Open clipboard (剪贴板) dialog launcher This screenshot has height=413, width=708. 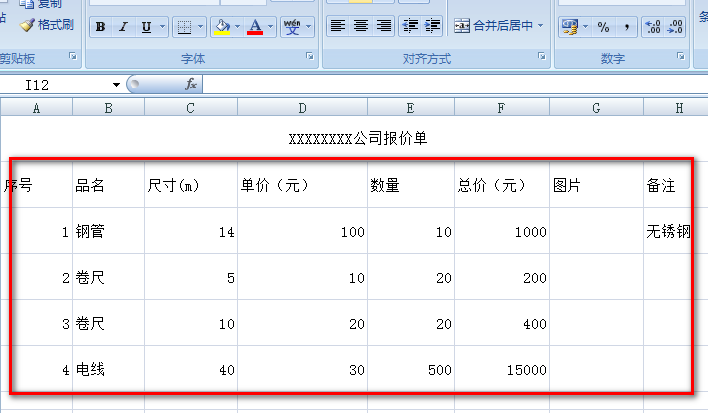[x=73, y=56]
